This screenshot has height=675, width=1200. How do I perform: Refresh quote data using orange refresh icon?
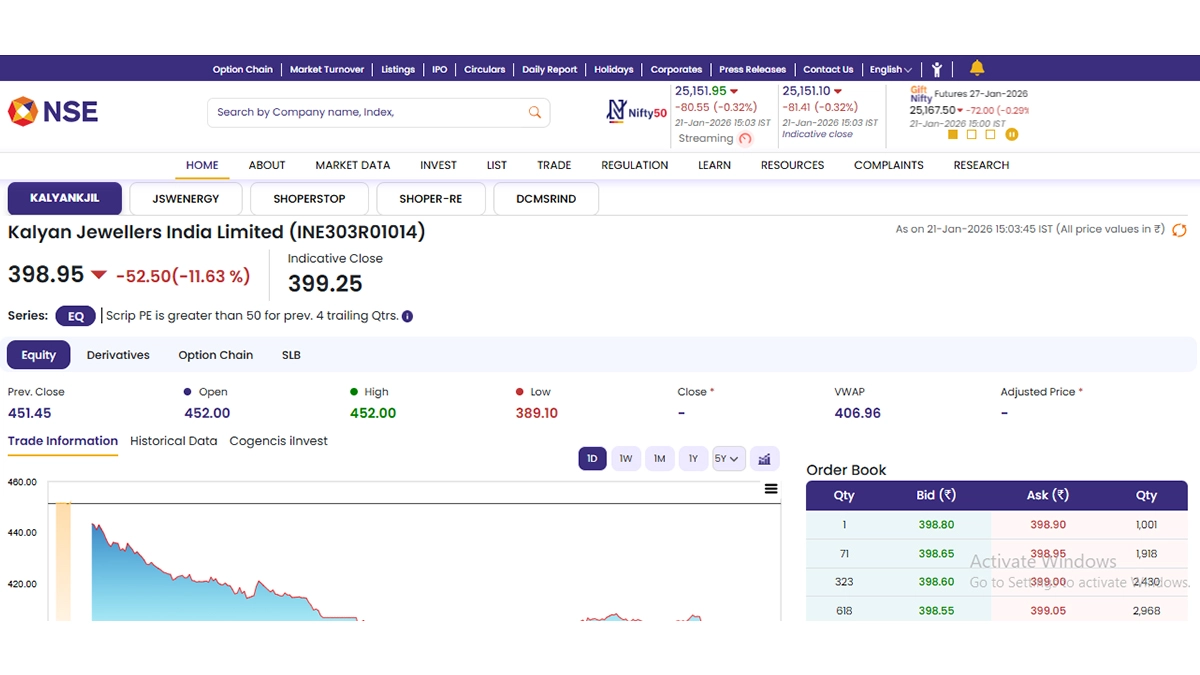pos(1179,230)
